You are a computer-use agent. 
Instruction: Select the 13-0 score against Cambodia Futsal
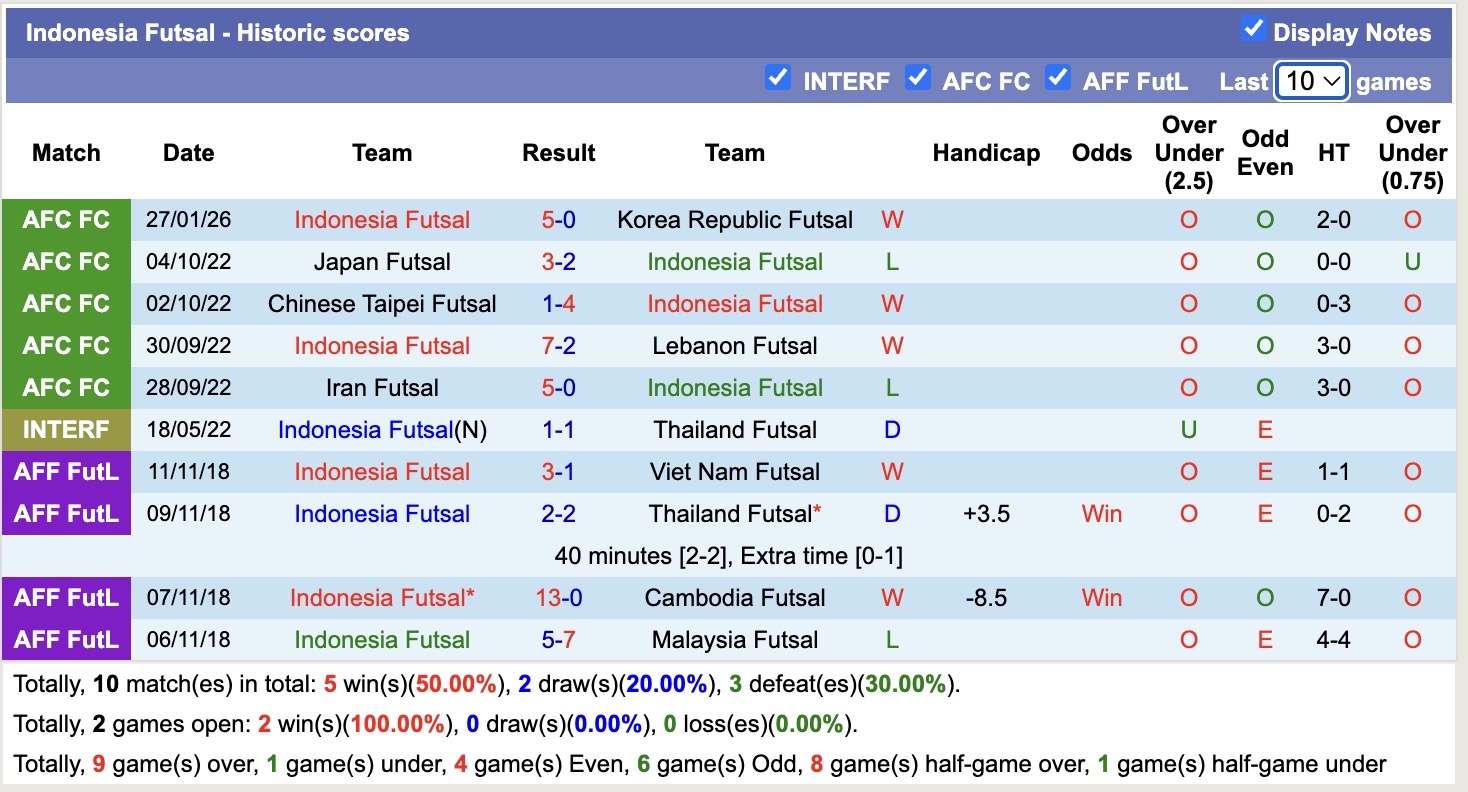pyautogui.click(x=558, y=597)
